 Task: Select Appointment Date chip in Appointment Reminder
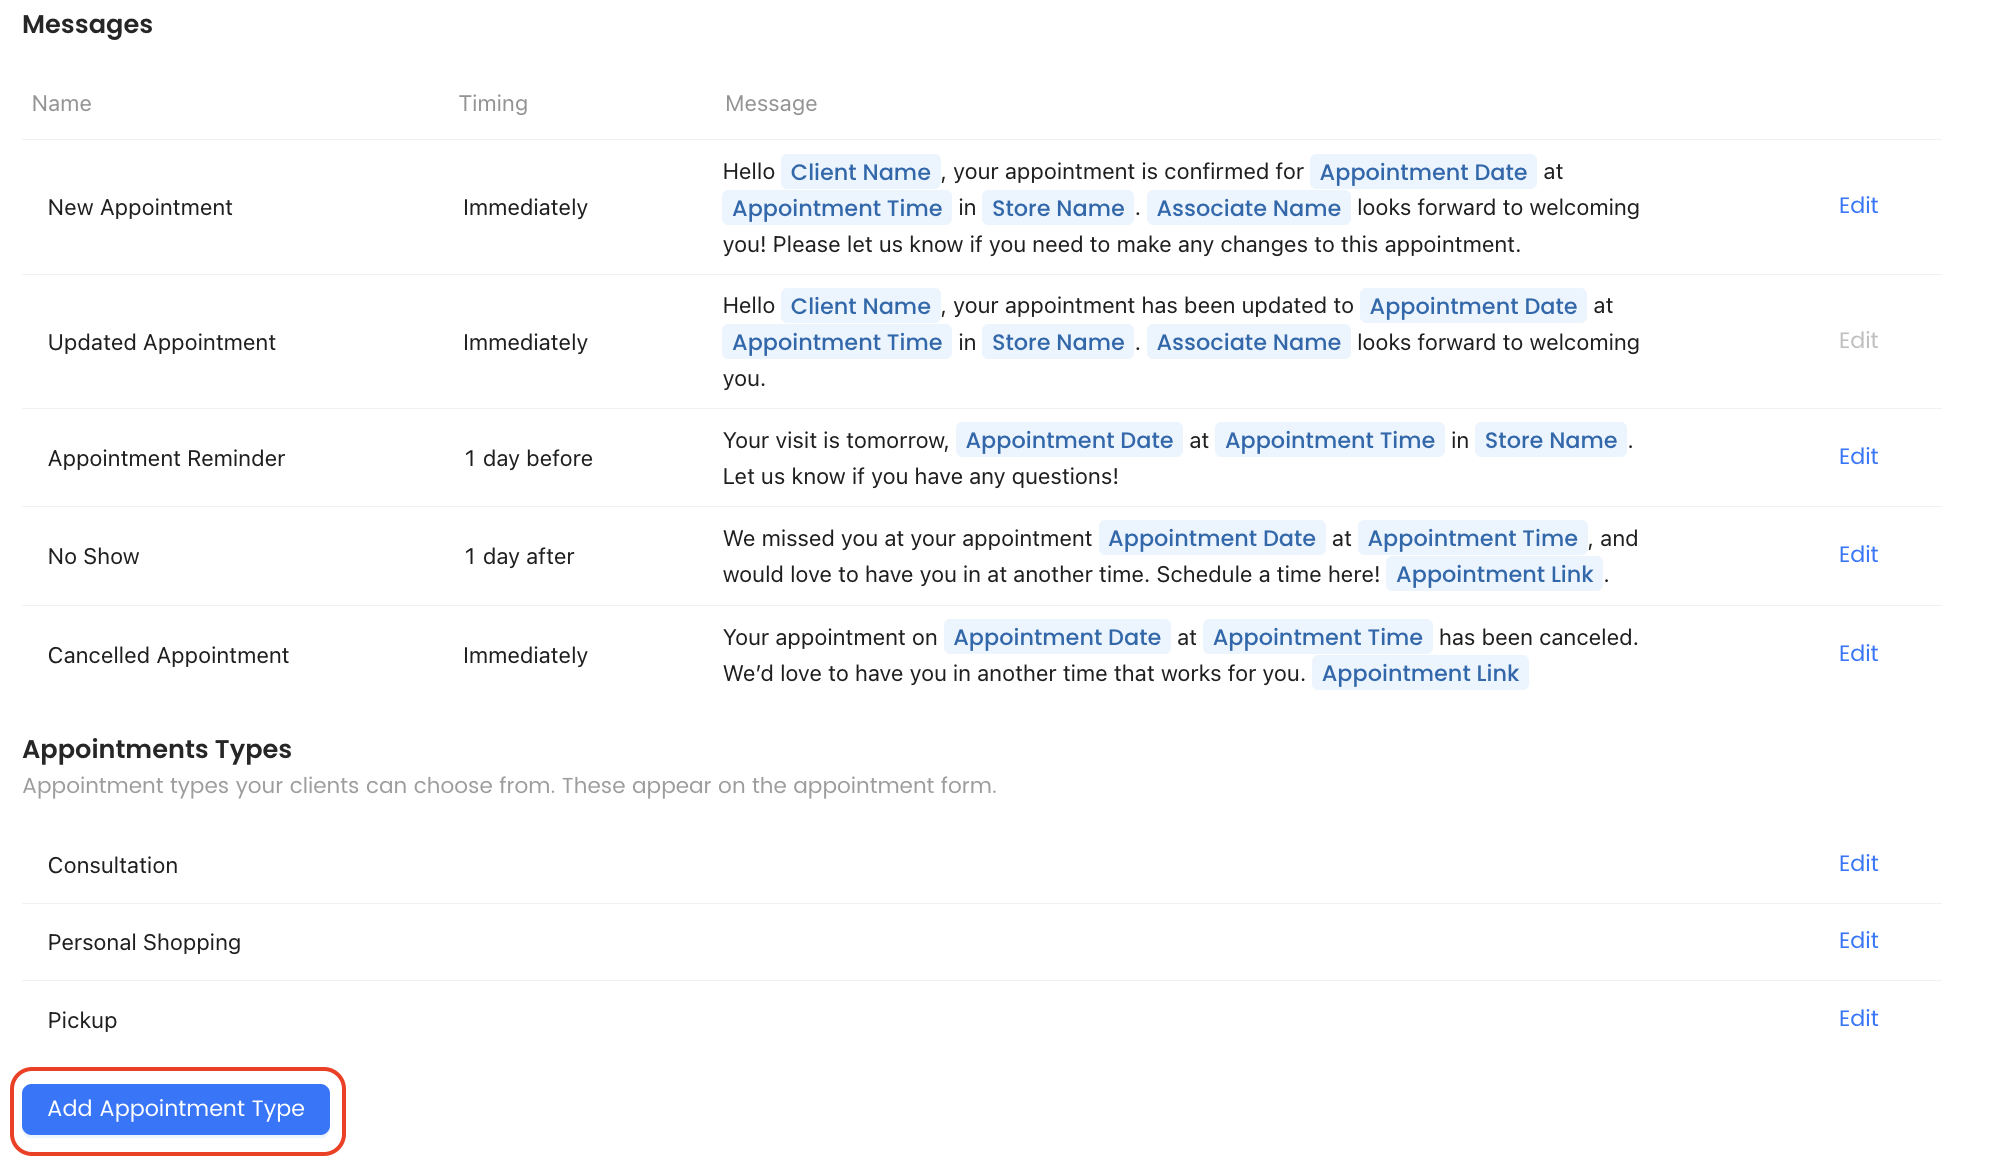click(x=1069, y=439)
